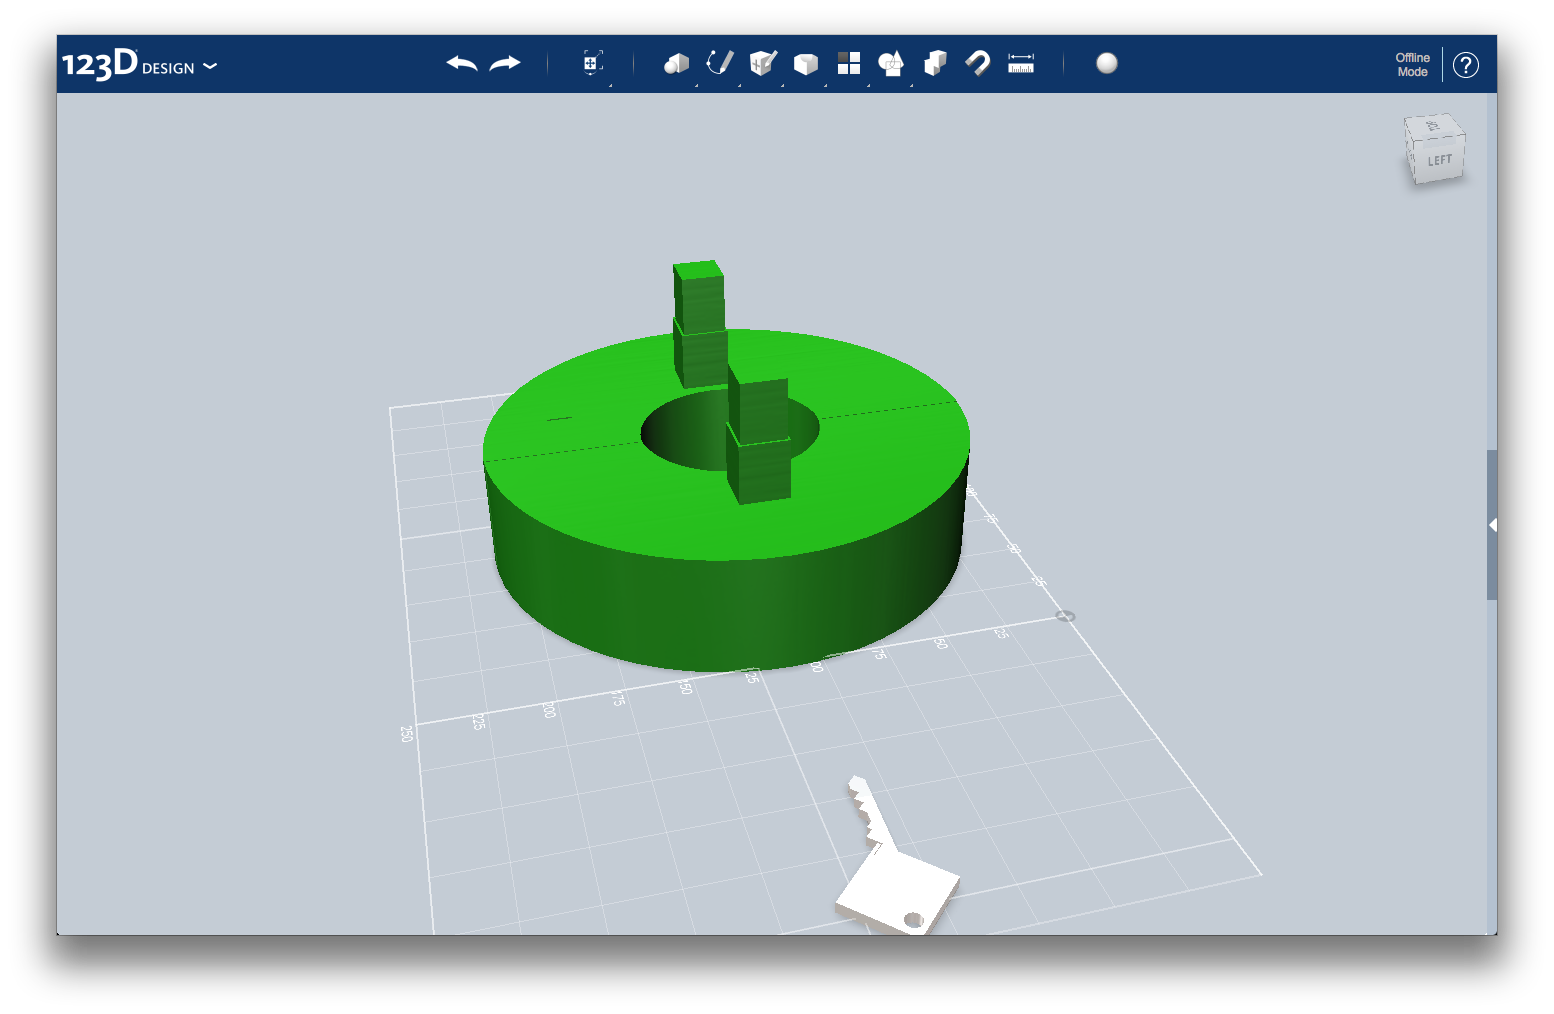The width and height of the screenshot is (1554, 1014).
Task: Activate the Snap magnet tool
Action: click(977, 63)
